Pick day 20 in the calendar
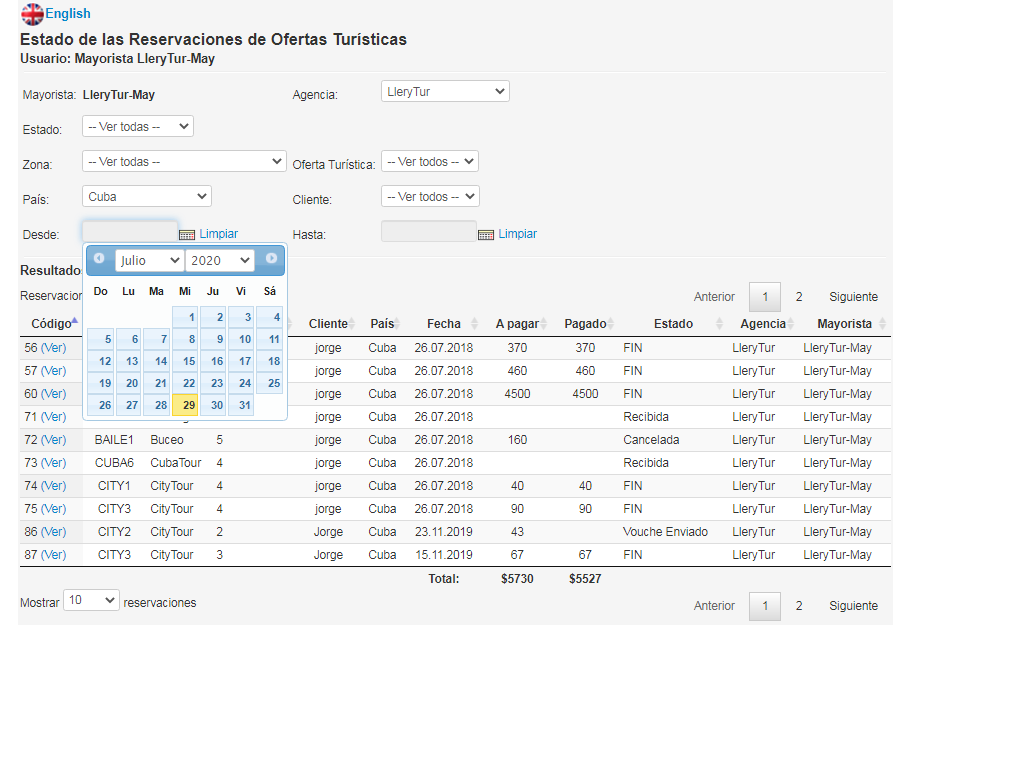Screen dimensions: 1024x768 [x=129, y=383]
